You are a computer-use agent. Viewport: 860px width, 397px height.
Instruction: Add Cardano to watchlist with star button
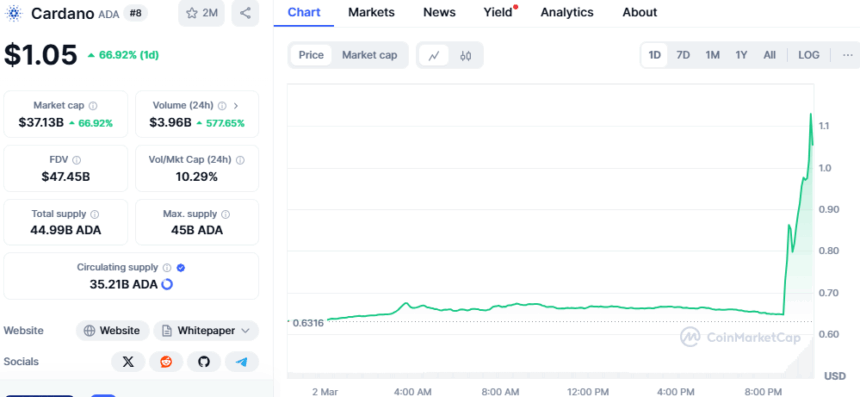(x=201, y=13)
